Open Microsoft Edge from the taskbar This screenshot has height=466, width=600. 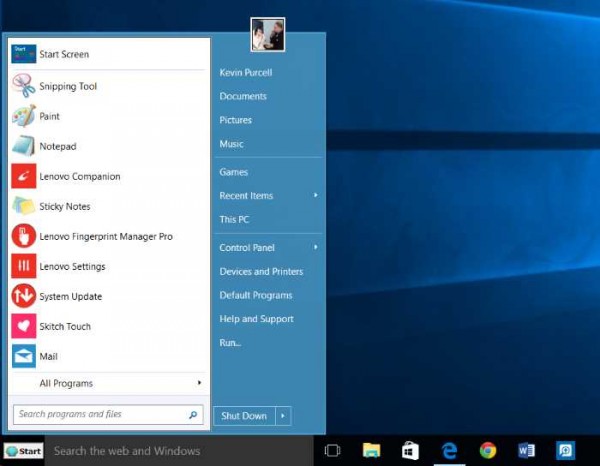point(450,450)
